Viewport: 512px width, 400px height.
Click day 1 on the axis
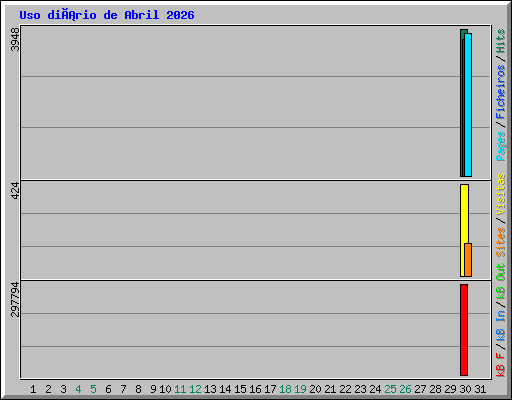33,389
